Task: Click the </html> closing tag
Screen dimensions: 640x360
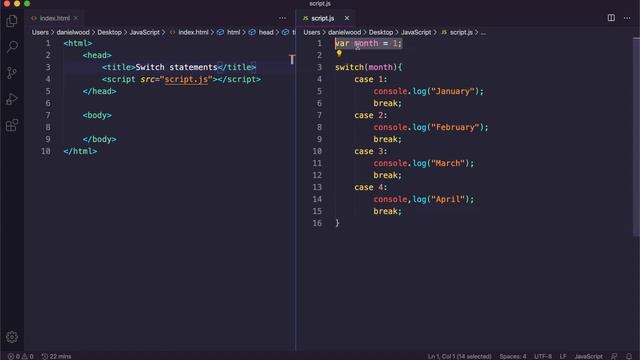Action: coord(80,151)
